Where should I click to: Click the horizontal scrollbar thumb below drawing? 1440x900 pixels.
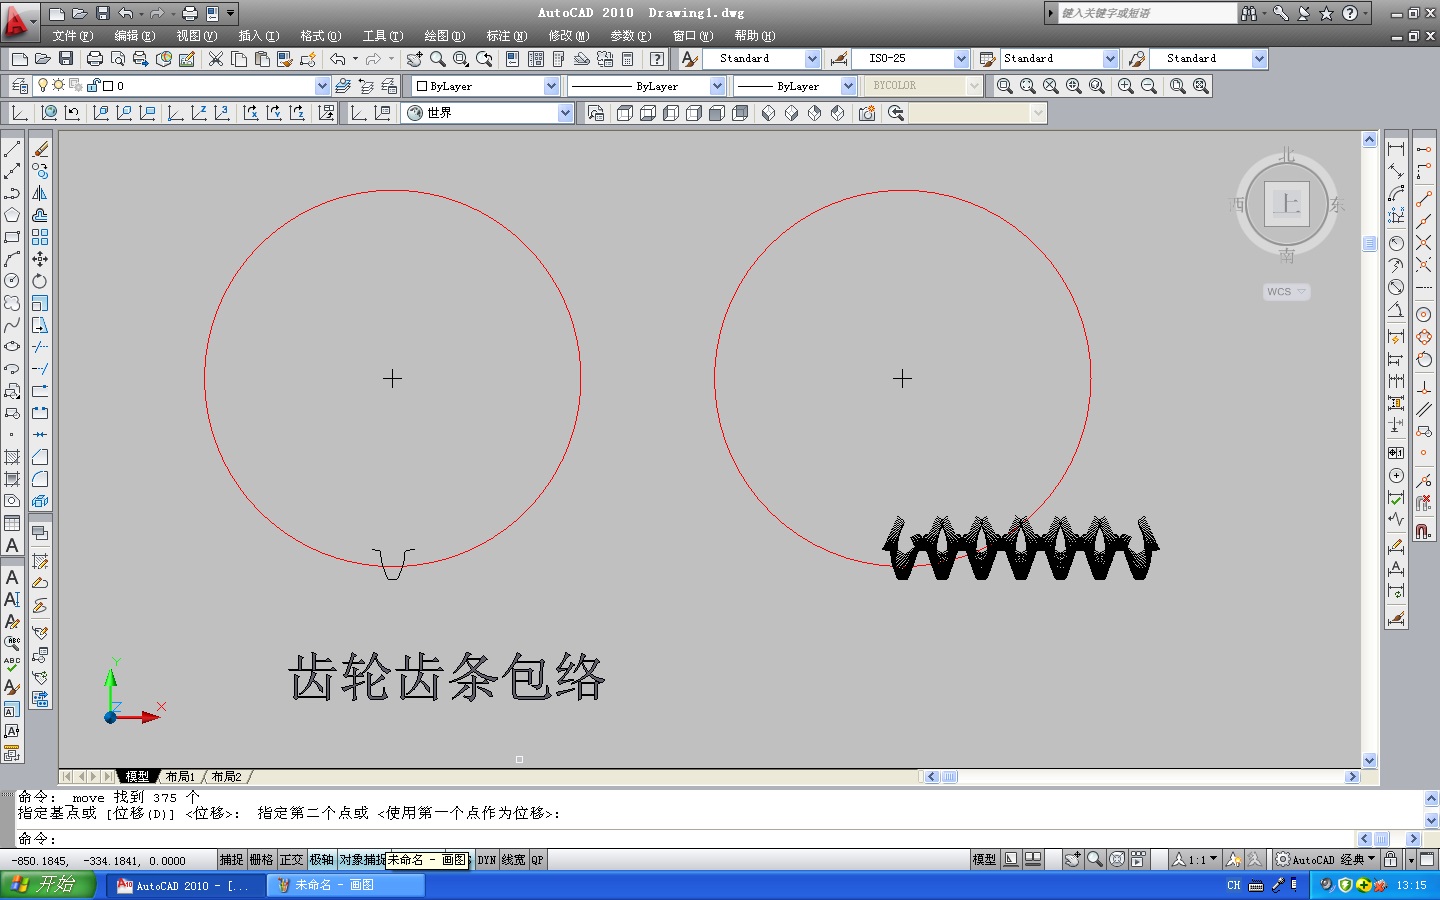(x=949, y=776)
